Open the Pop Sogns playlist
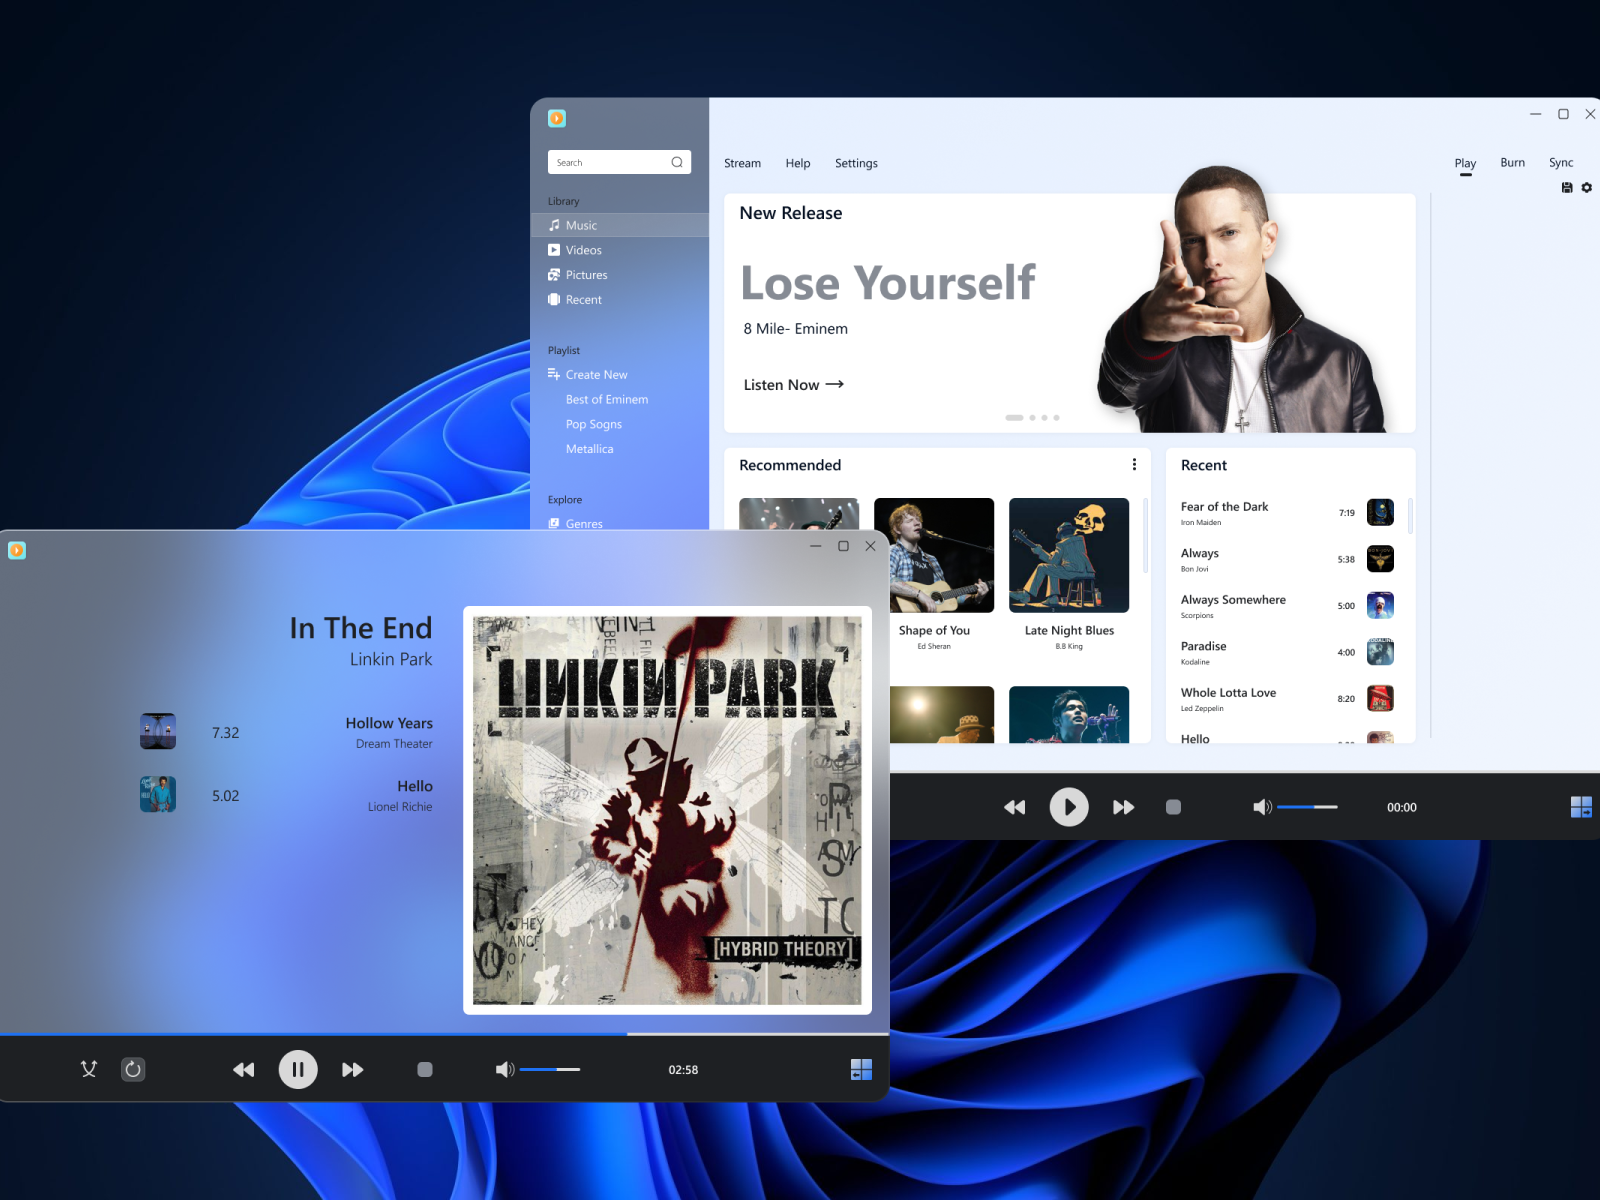Image resolution: width=1600 pixels, height=1200 pixels. coord(593,425)
